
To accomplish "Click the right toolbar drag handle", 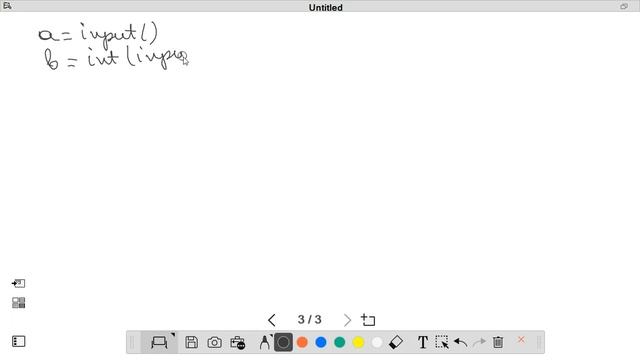I will (539, 342).
